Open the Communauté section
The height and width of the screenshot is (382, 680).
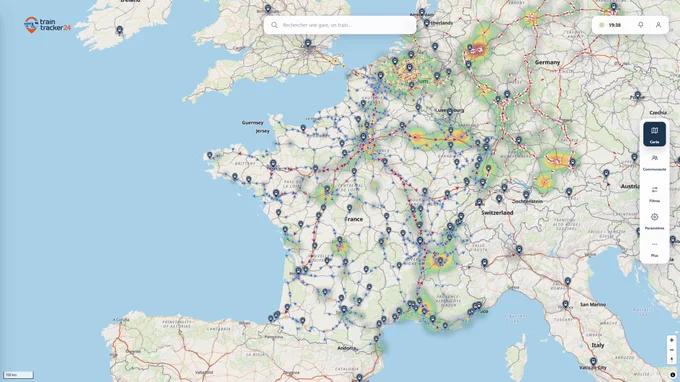click(654, 162)
